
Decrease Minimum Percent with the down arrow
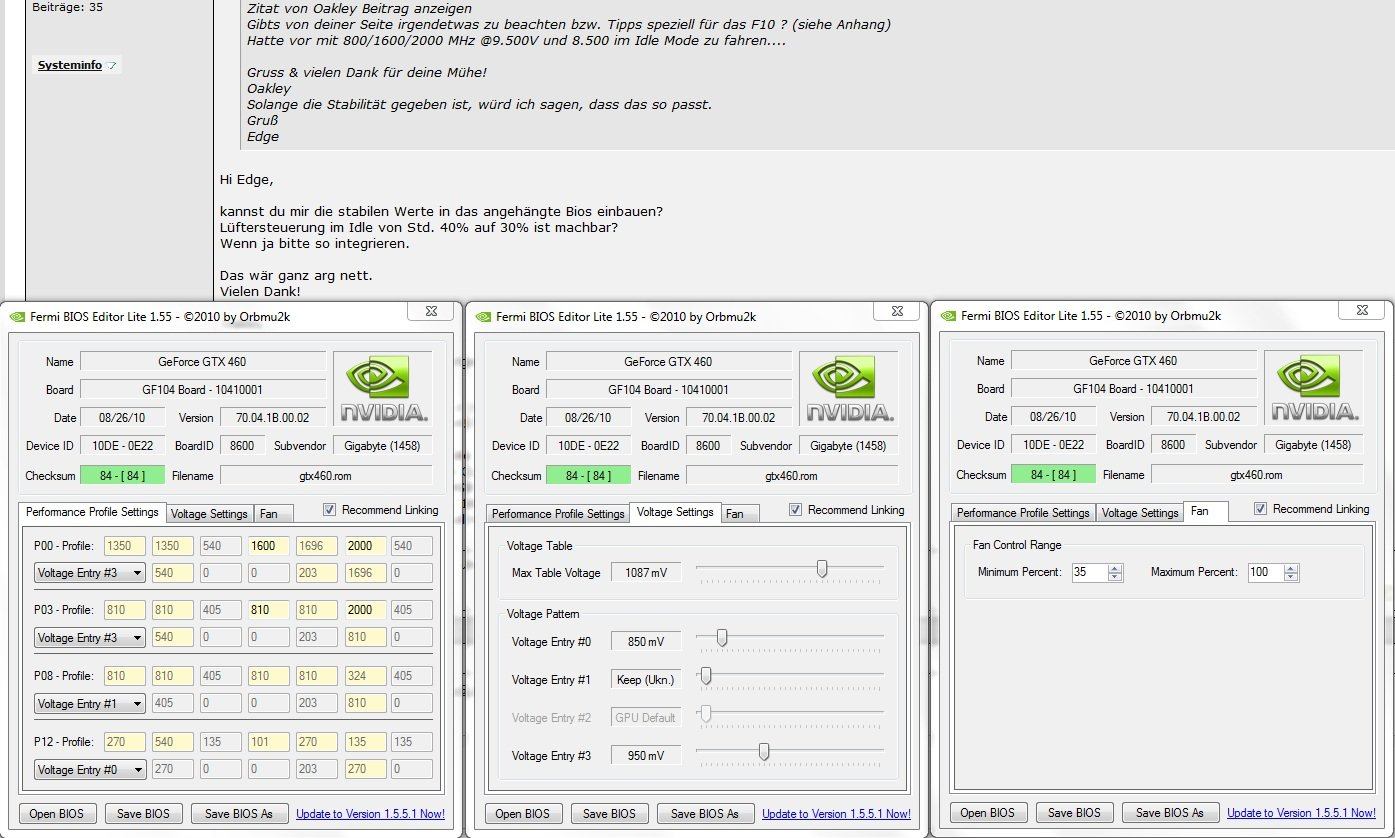[x=1116, y=577]
